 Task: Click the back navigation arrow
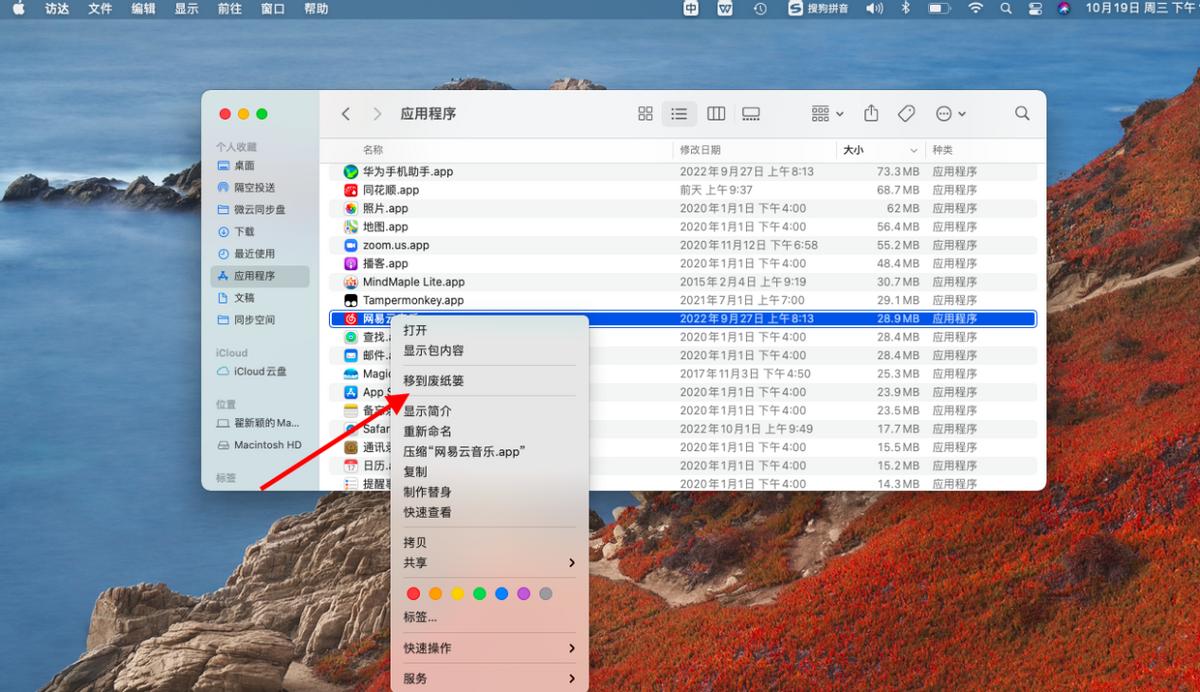(x=345, y=113)
